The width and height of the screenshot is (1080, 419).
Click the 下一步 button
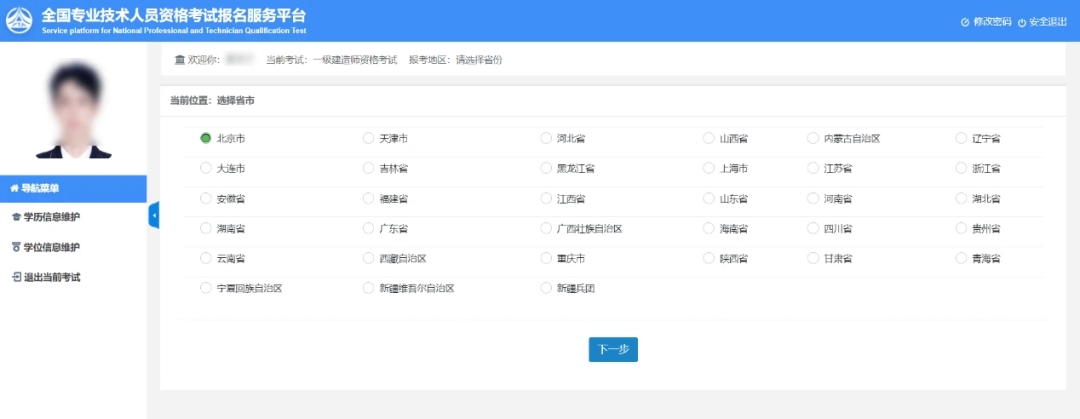(613, 349)
